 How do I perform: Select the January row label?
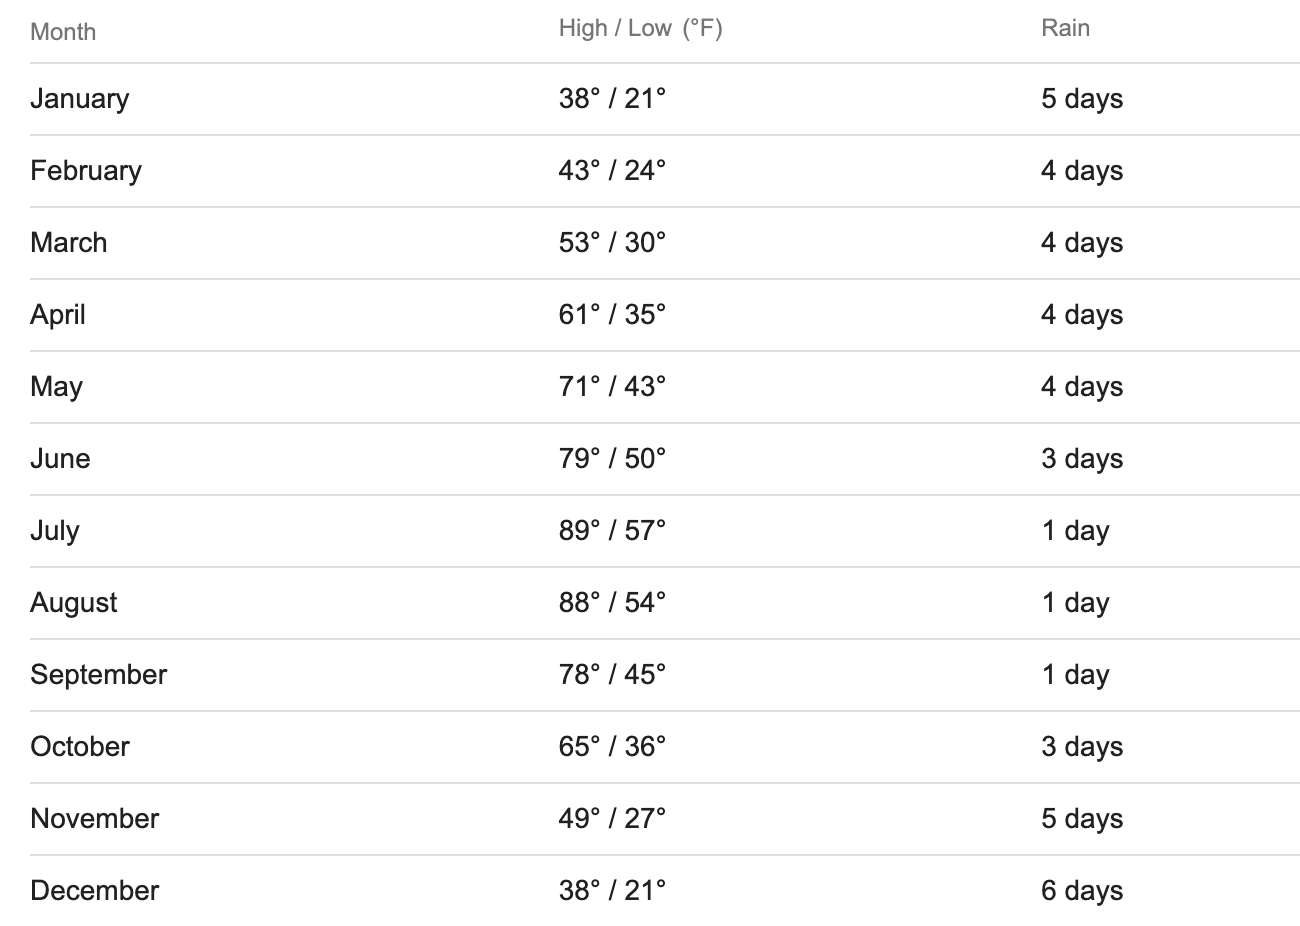click(x=80, y=99)
